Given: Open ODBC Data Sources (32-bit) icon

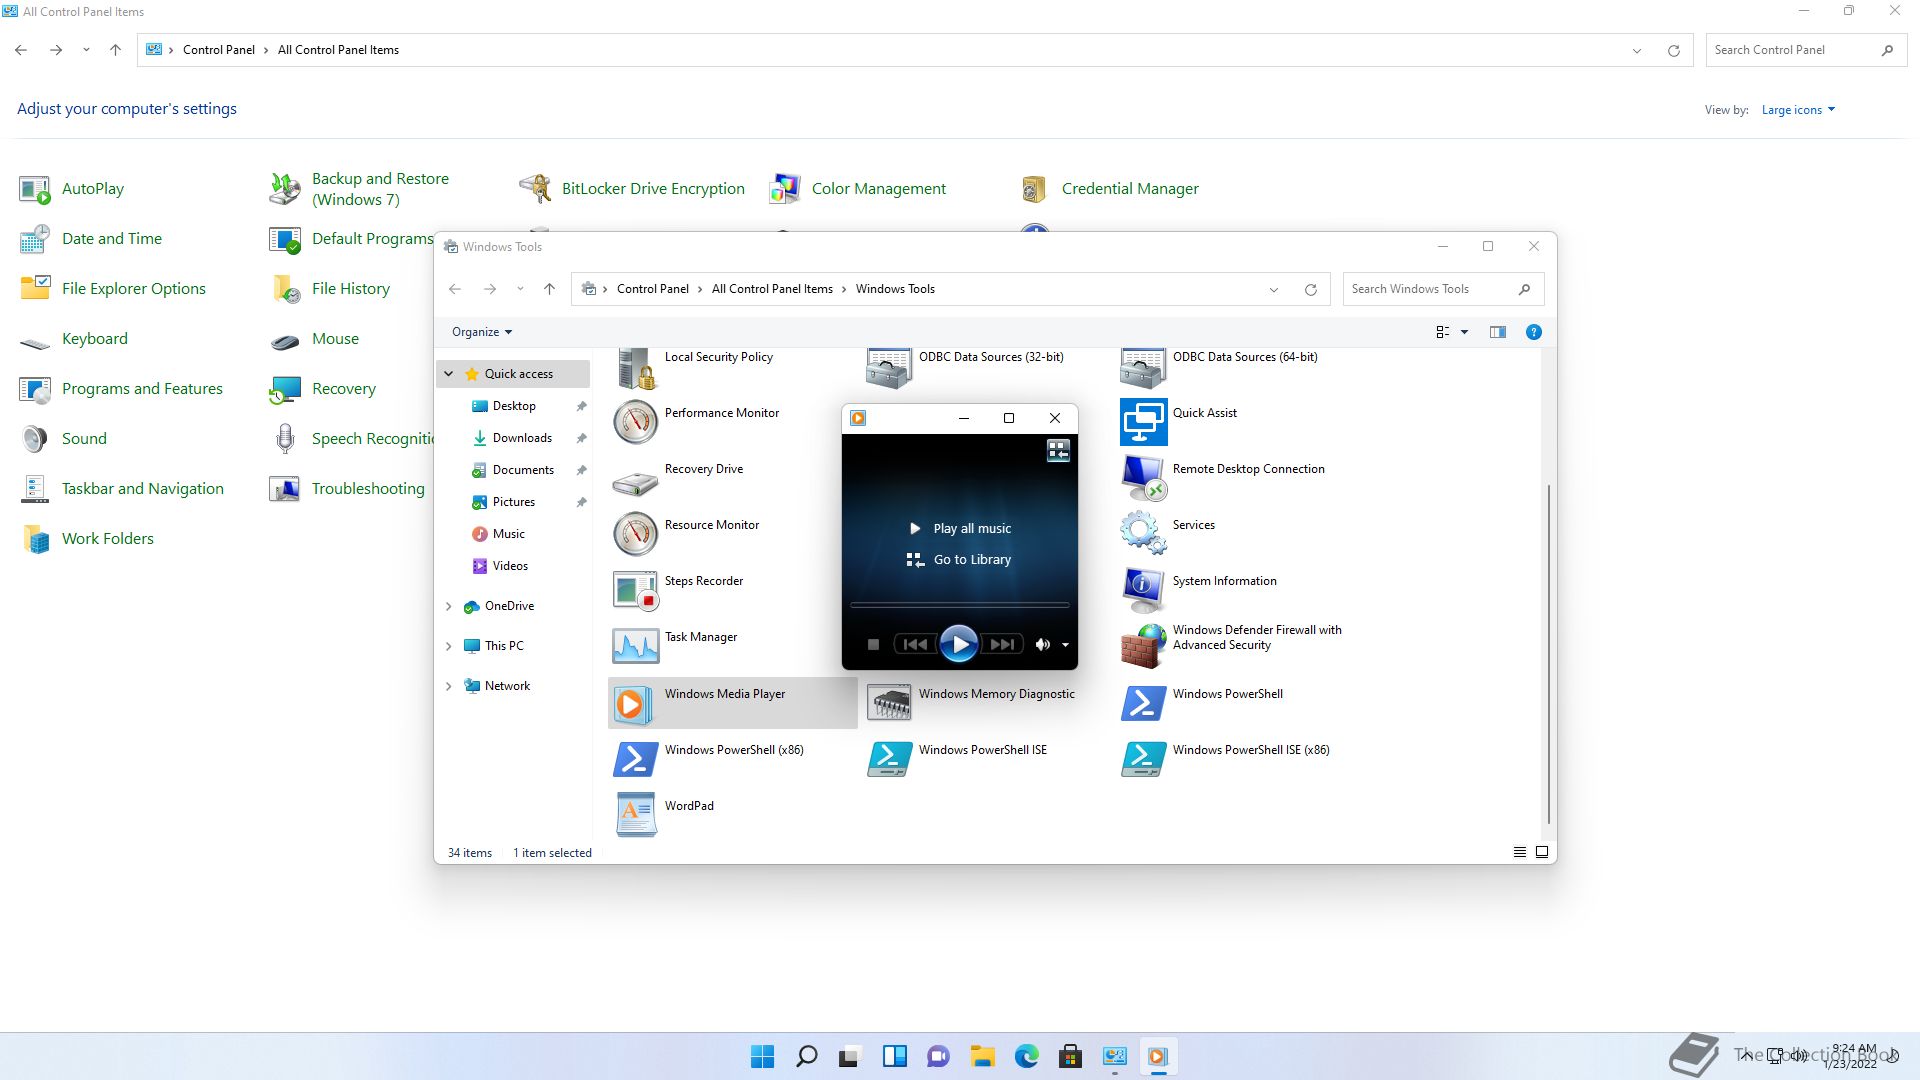Looking at the screenshot, I should coord(889,368).
